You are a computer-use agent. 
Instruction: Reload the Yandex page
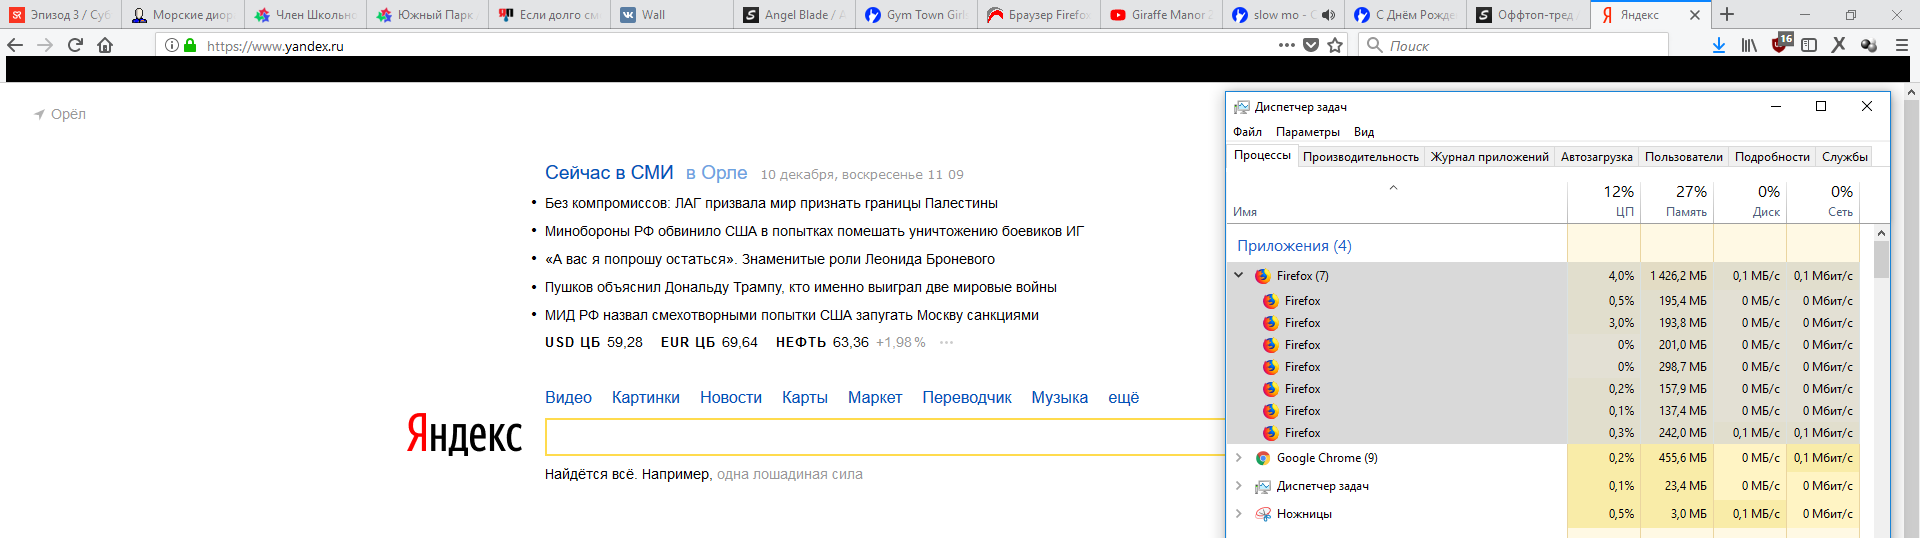coord(75,45)
